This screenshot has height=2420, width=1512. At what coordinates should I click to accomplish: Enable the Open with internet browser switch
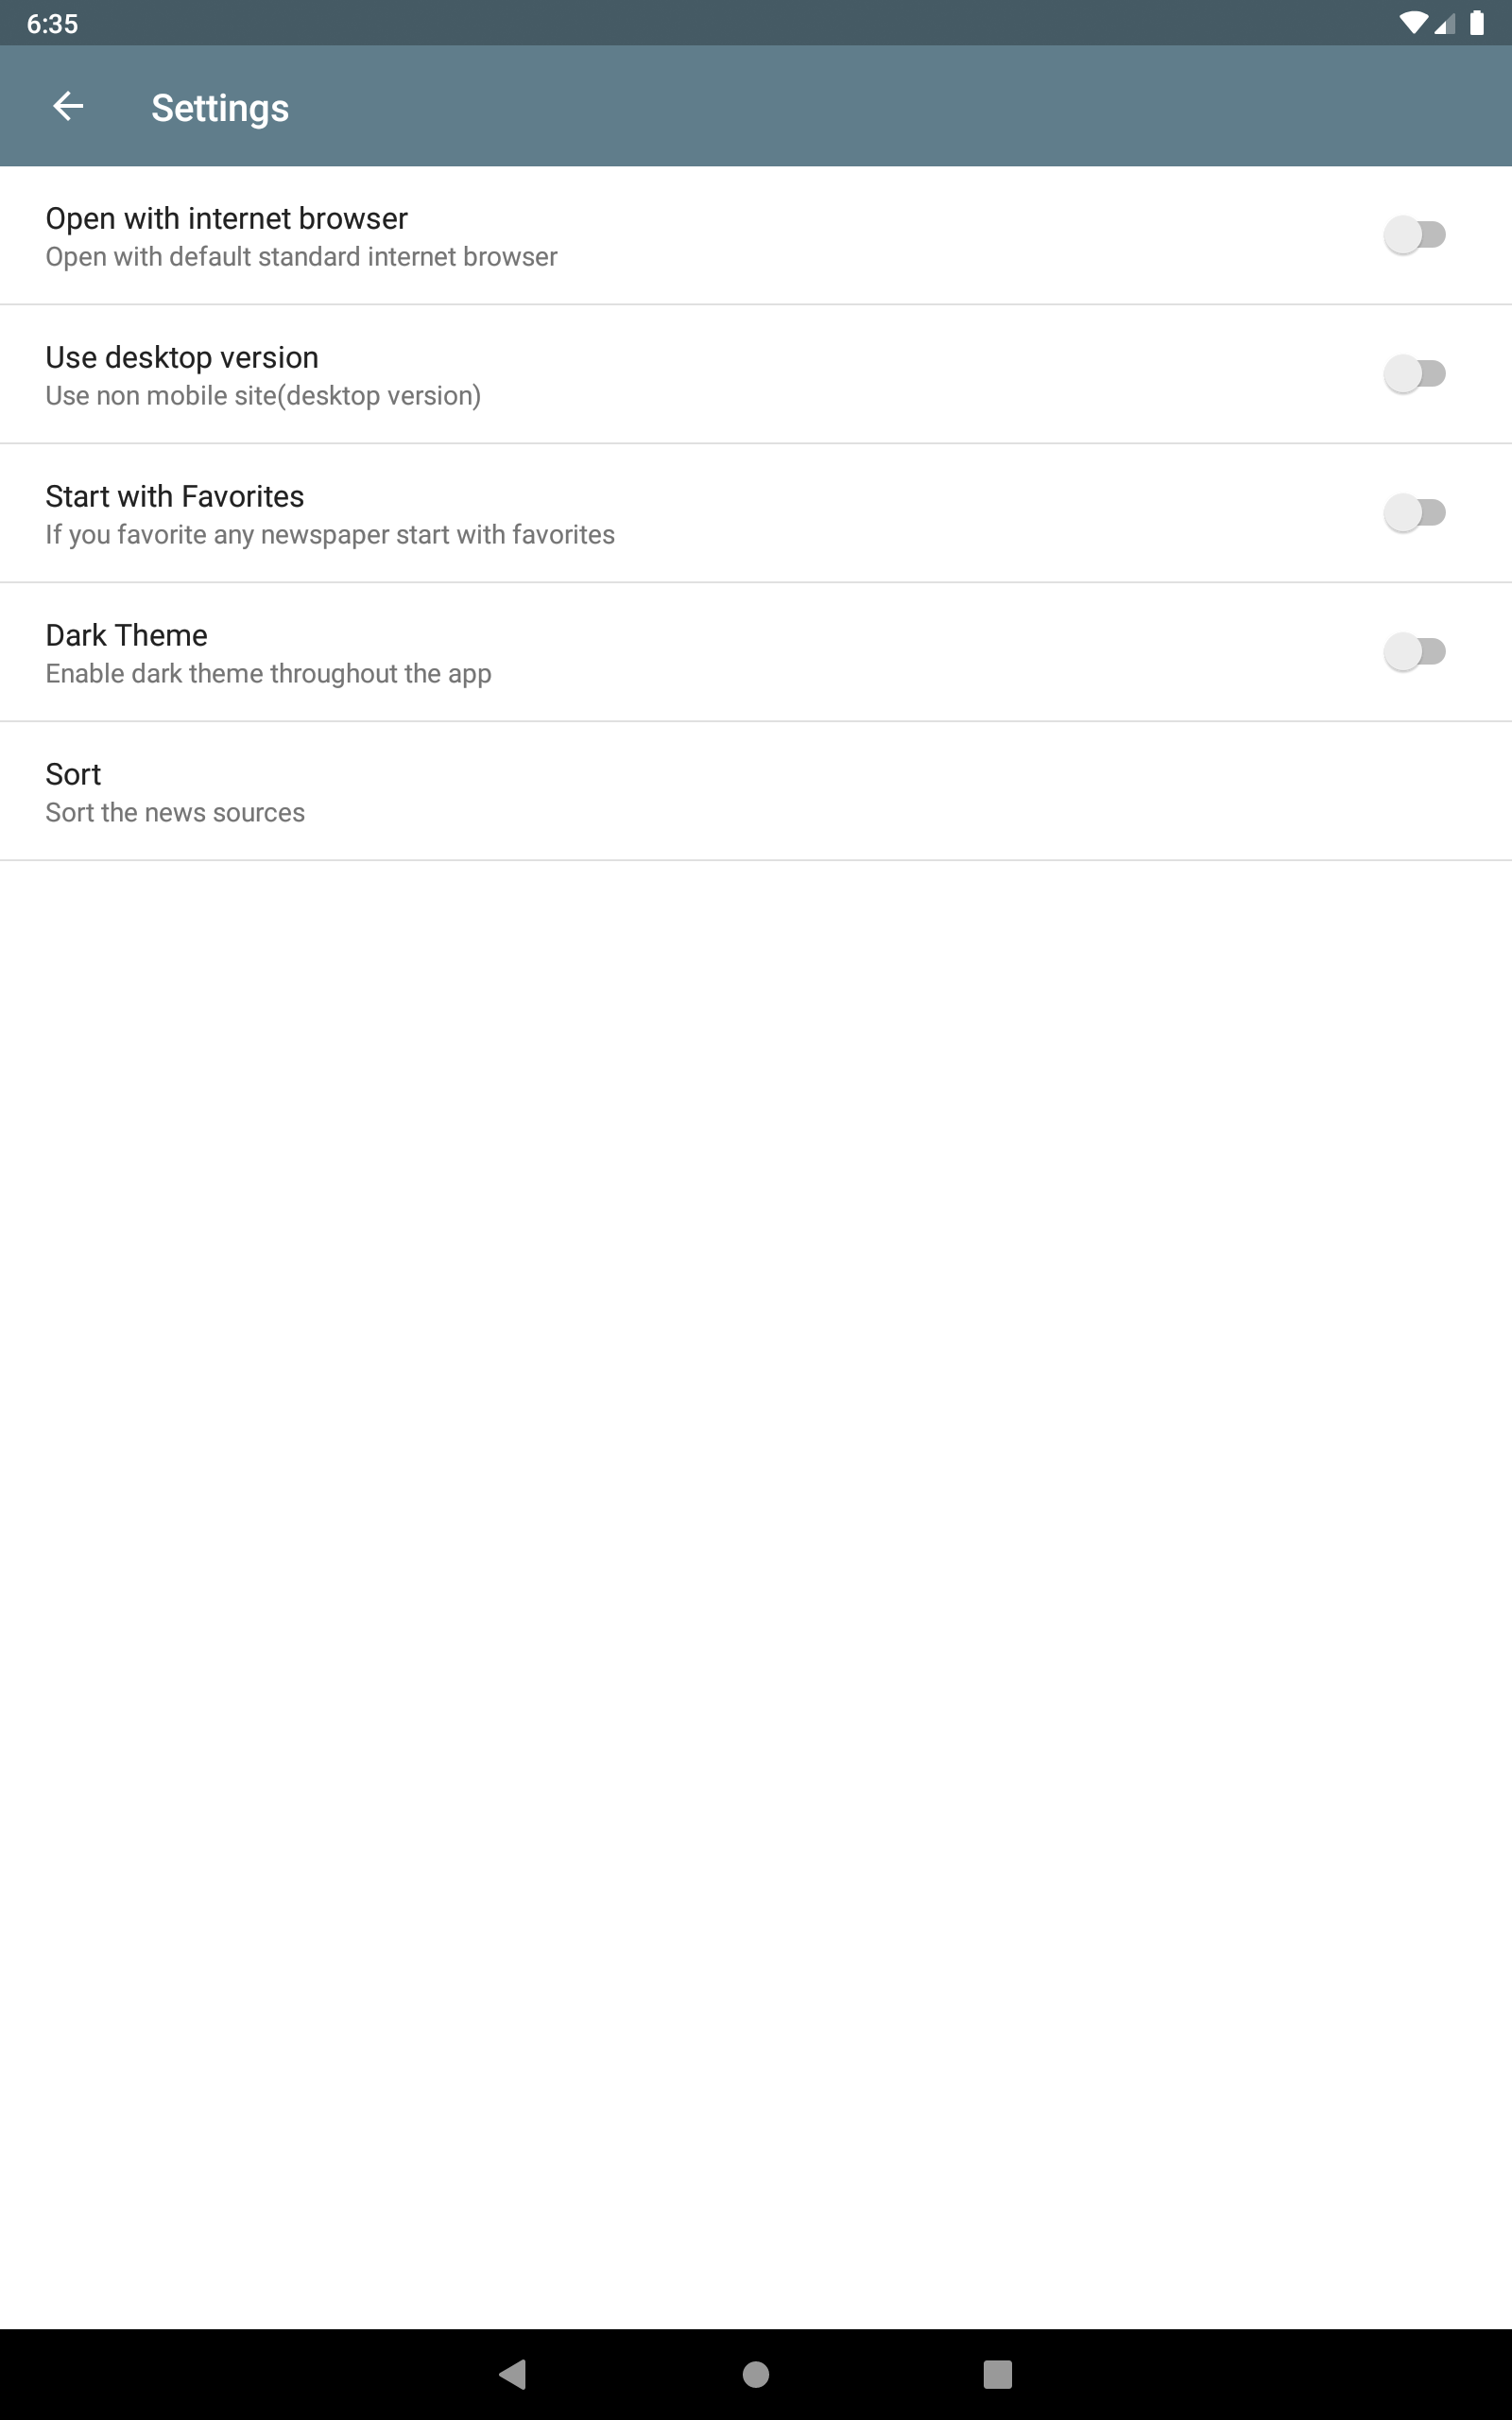[1414, 235]
